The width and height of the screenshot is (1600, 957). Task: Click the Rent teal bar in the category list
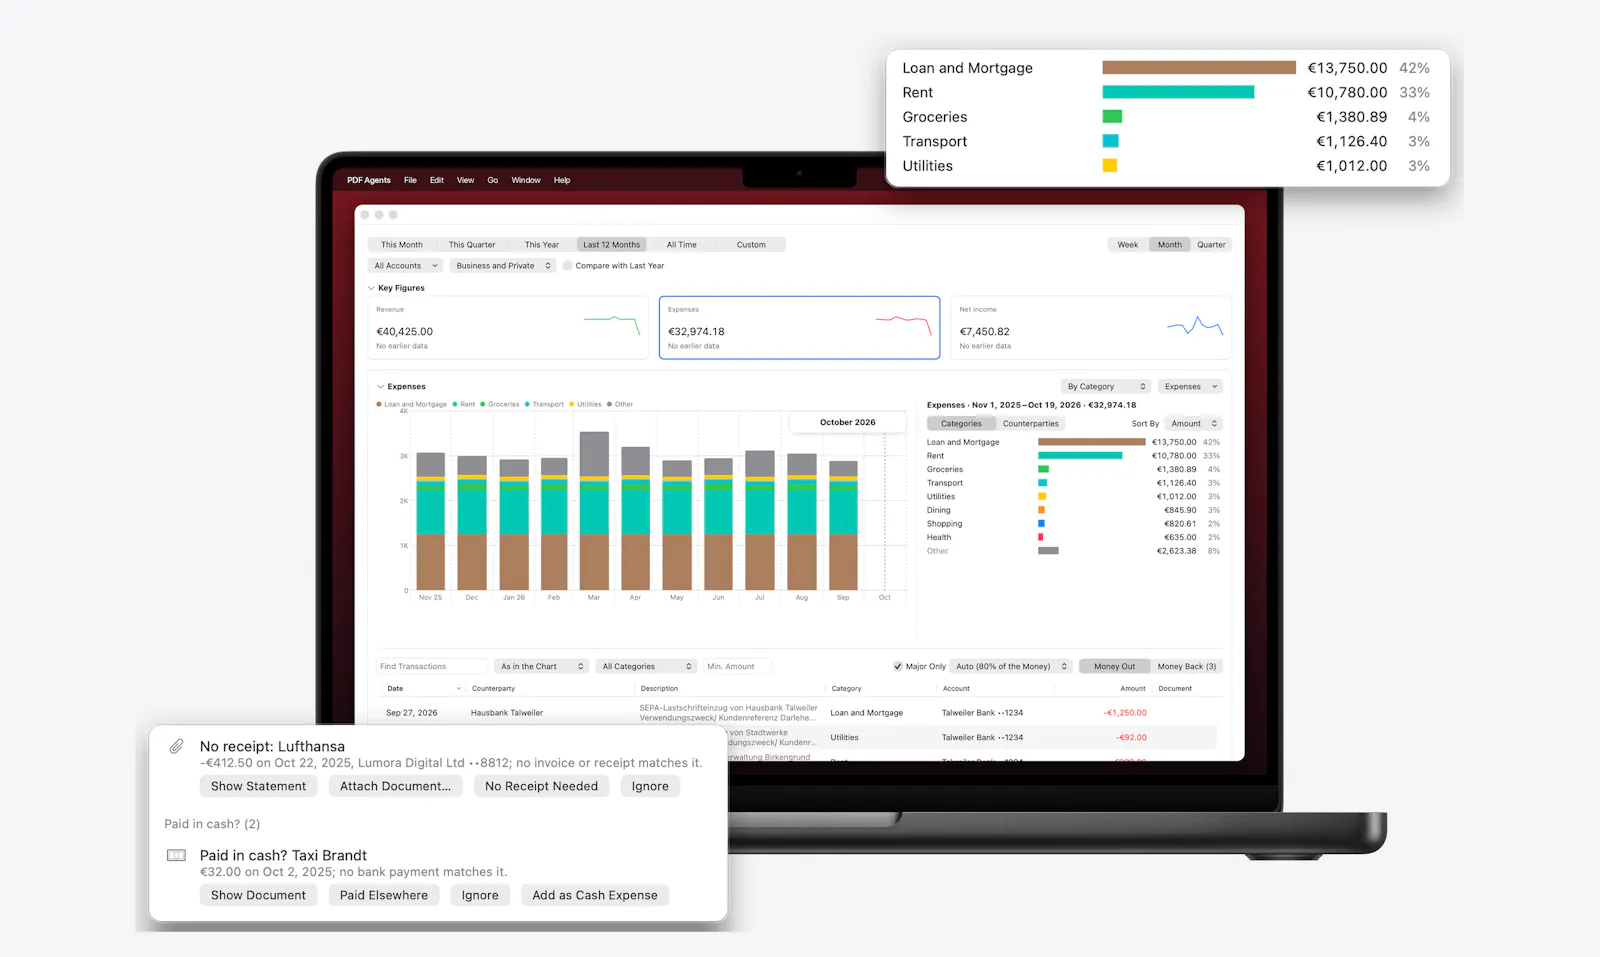[x=1080, y=456]
